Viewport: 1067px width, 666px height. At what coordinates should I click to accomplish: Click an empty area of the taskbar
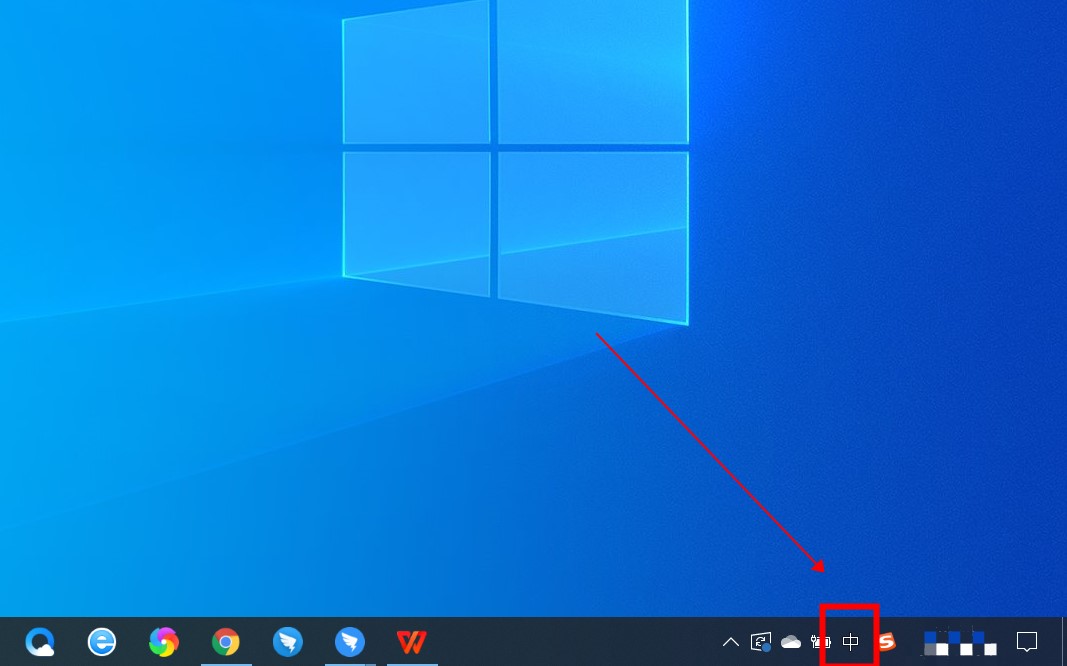(580, 642)
